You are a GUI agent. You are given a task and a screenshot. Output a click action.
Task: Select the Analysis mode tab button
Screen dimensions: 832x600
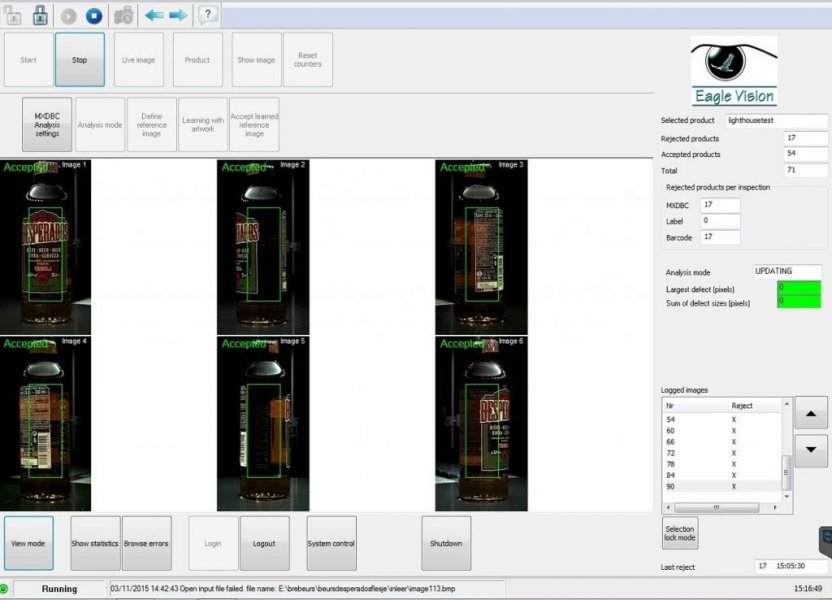(100, 125)
